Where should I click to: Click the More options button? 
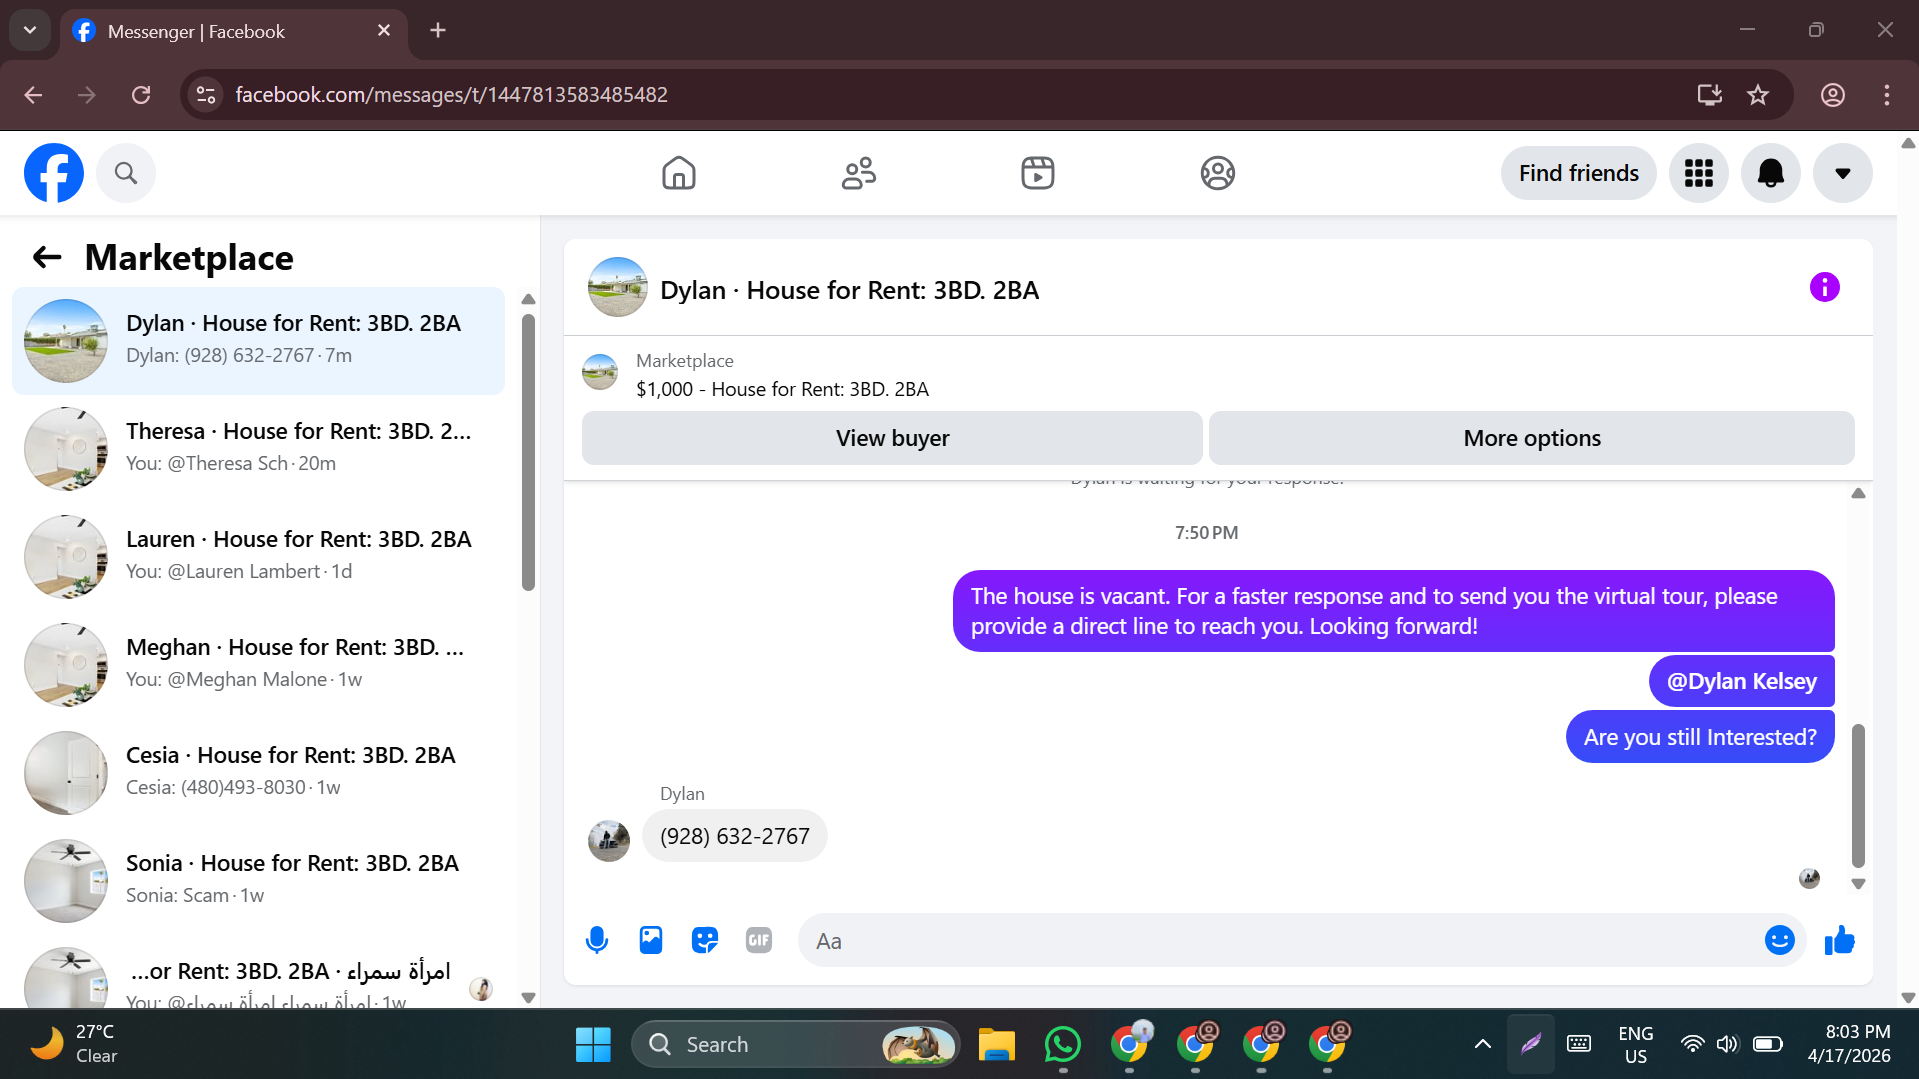click(x=1531, y=438)
